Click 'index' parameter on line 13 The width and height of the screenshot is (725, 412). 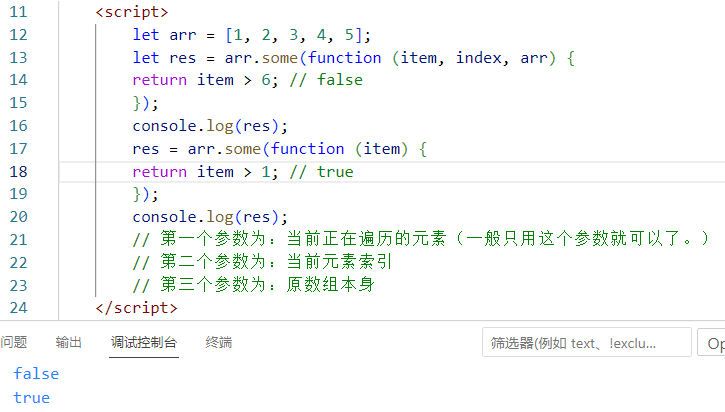coord(479,58)
